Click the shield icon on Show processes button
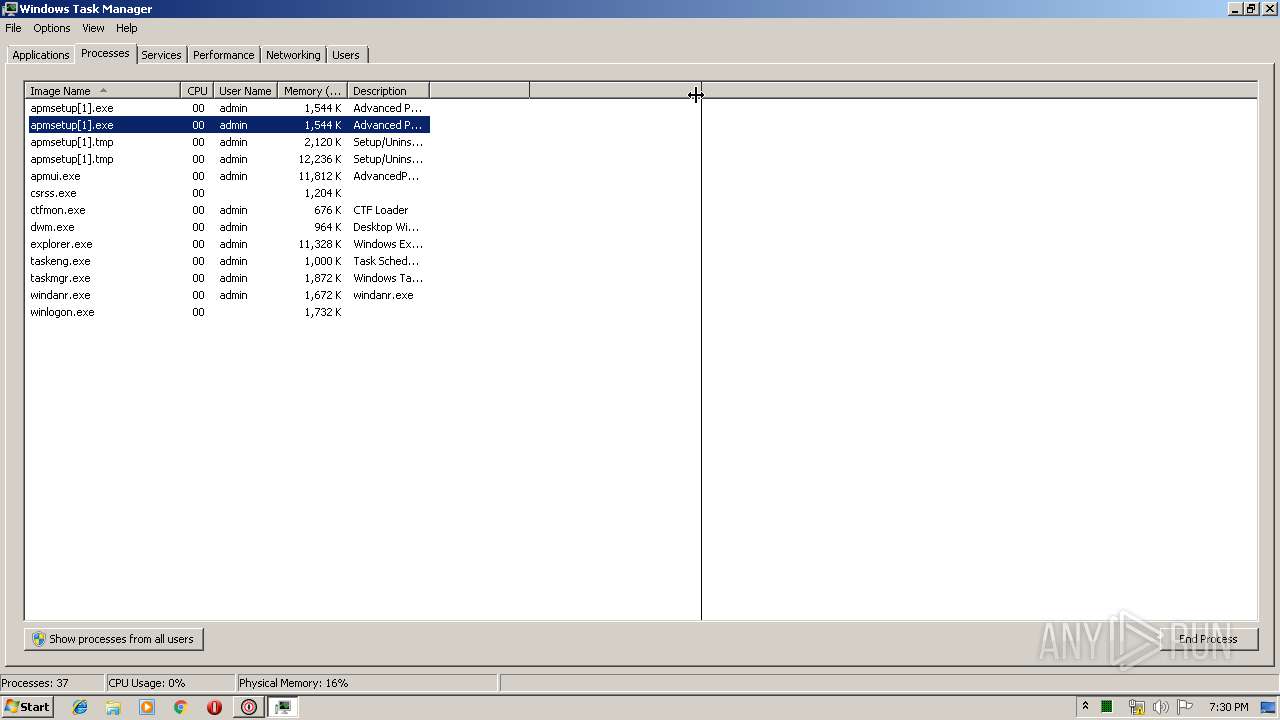Screen dimensions: 1280x720 (x=39, y=639)
